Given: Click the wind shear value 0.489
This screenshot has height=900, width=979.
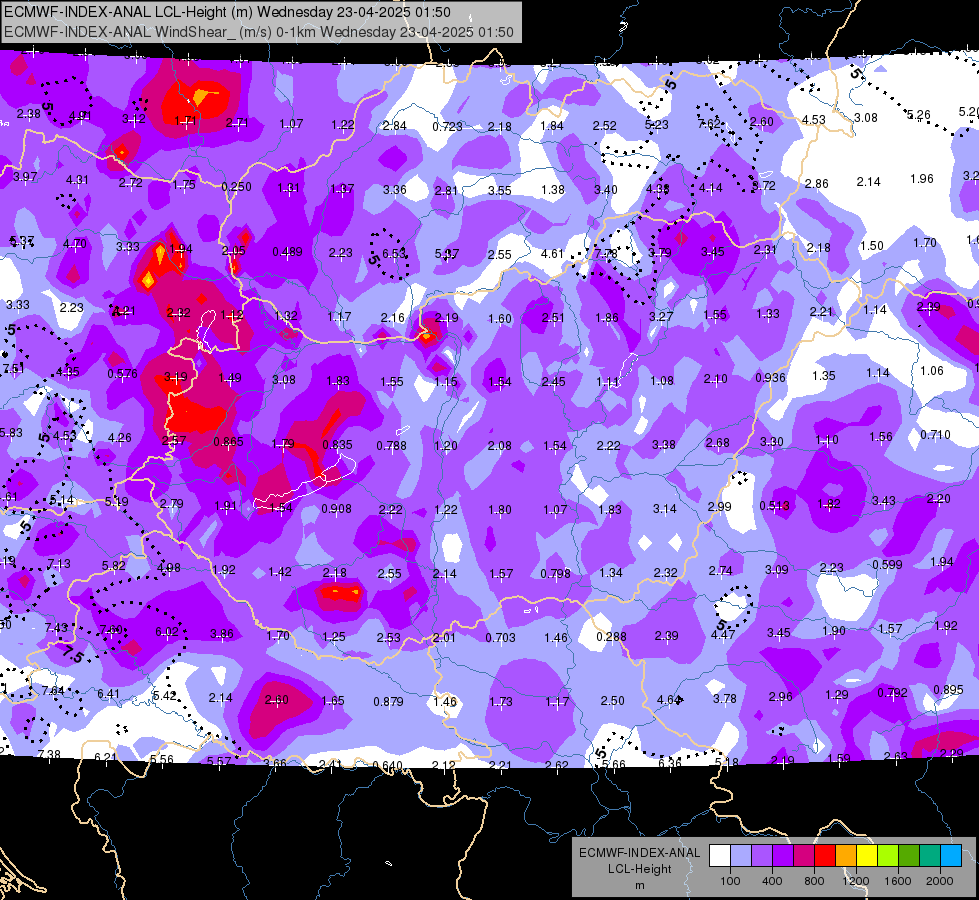Looking at the screenshot, I should tap(287, 252).
